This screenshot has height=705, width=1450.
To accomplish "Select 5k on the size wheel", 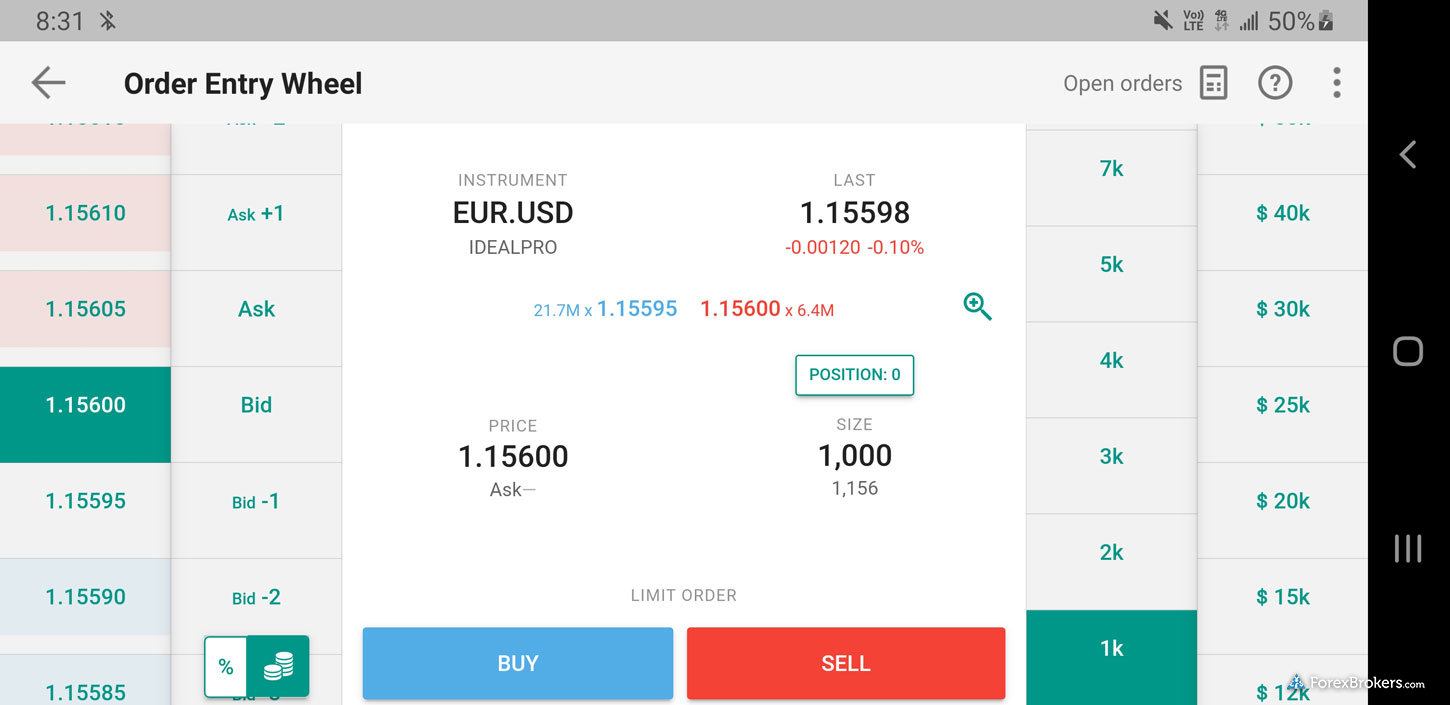I will pyautogui.click(x=1111, y=265).
